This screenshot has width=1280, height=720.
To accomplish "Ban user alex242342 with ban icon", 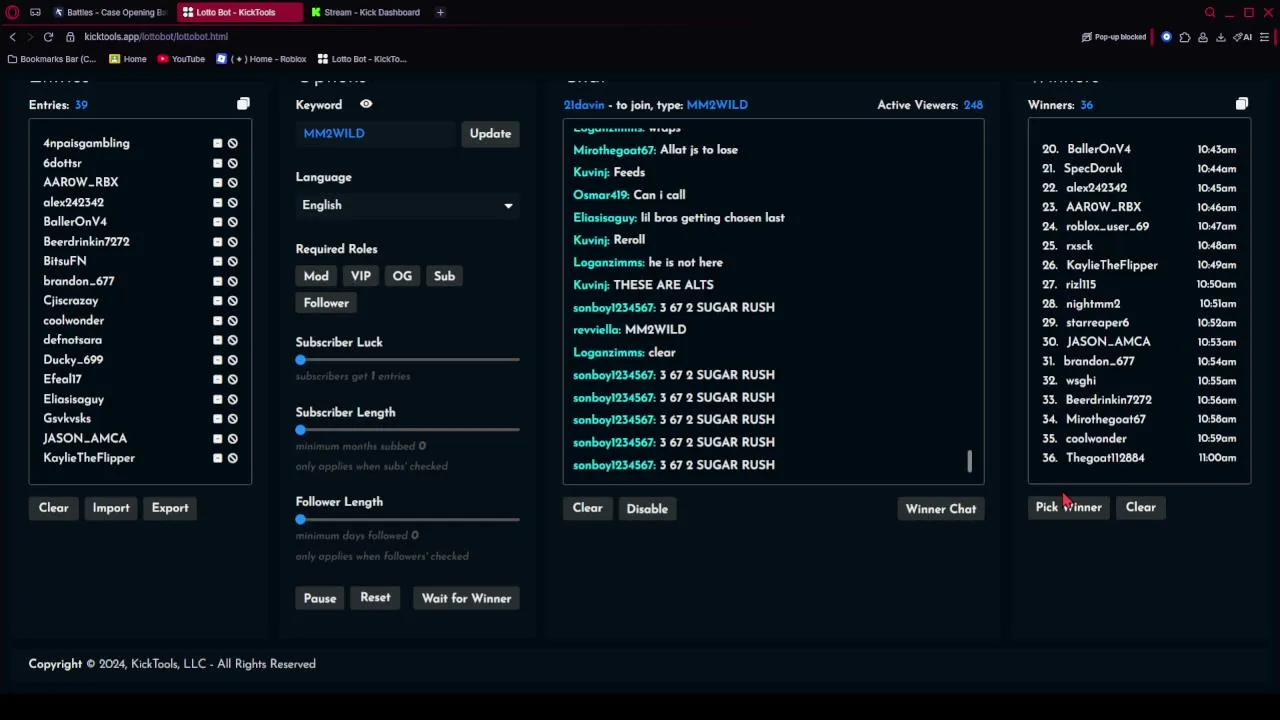I will [232, 202].
